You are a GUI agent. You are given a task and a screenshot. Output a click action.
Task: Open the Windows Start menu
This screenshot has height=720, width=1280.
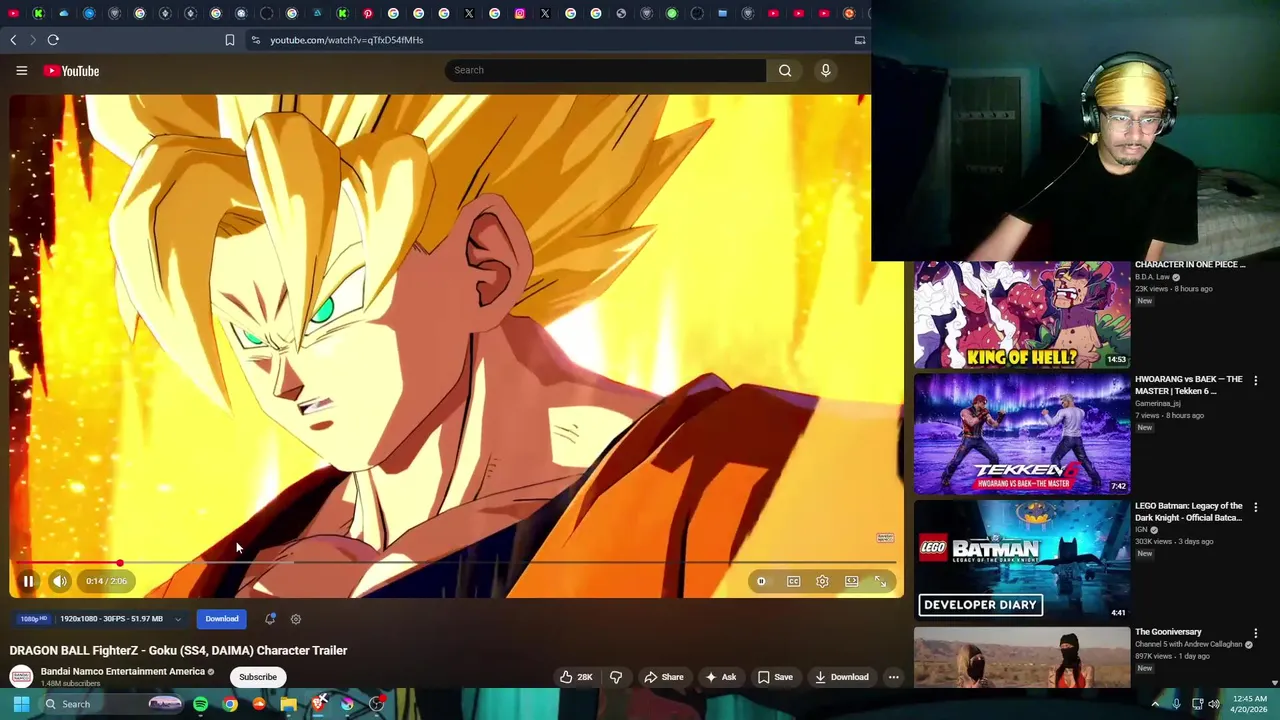pos(21,704)
